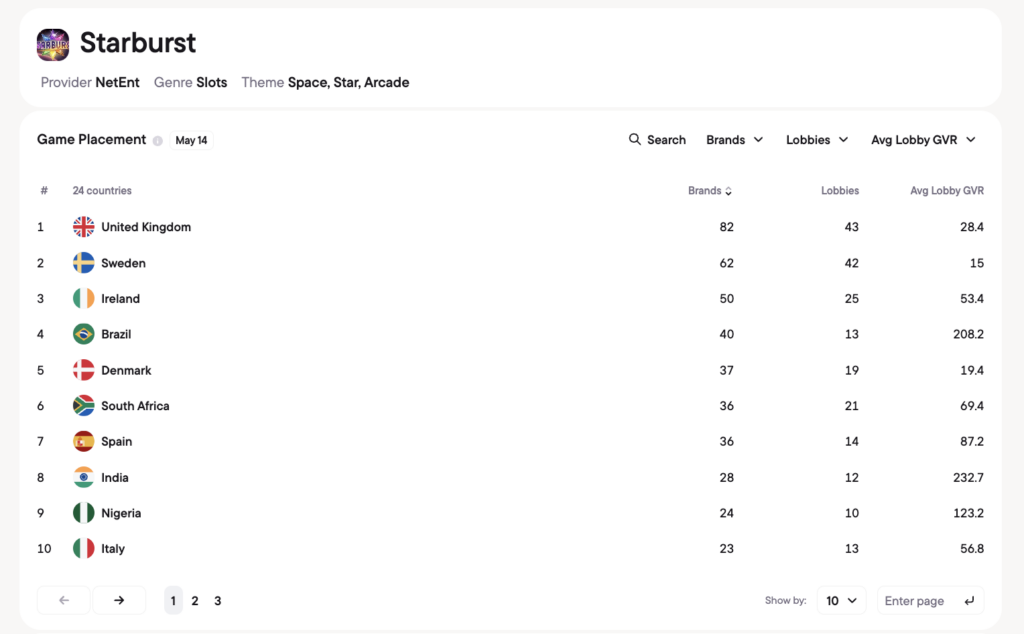Click the Search magnifier icon
Viewport: 1024px width, 634px height.
coord(634,139)
